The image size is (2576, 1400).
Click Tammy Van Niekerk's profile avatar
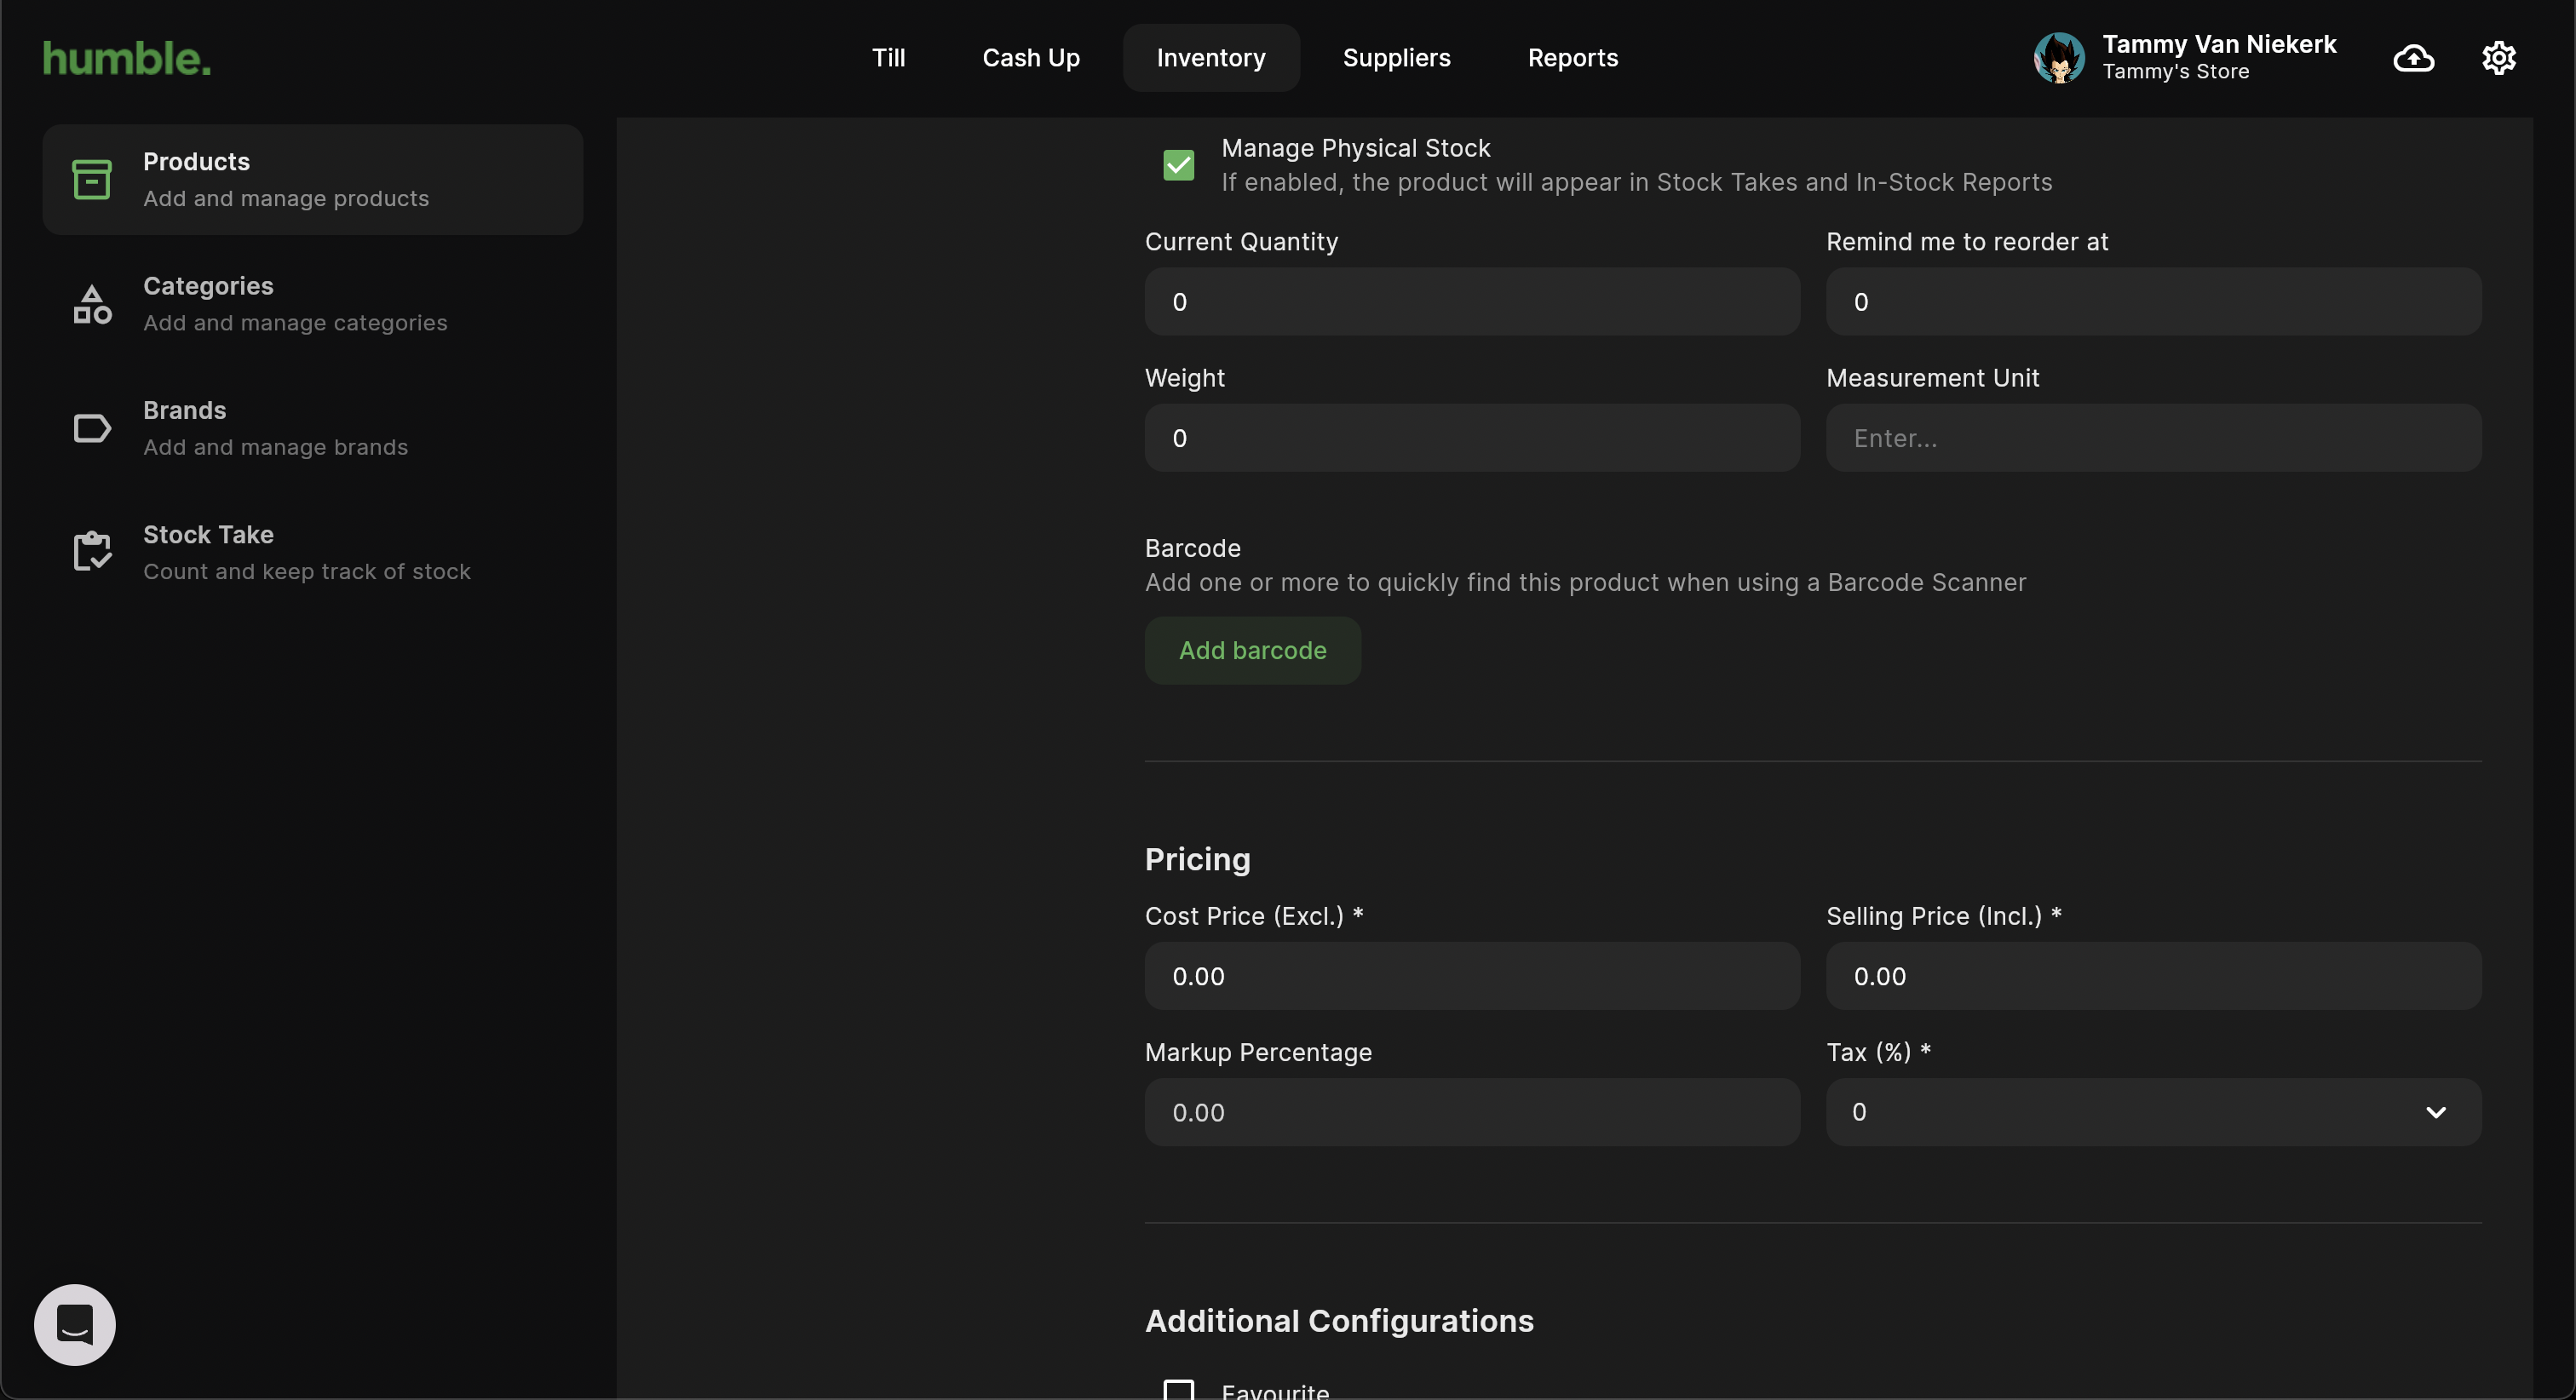coord(2059,58)
